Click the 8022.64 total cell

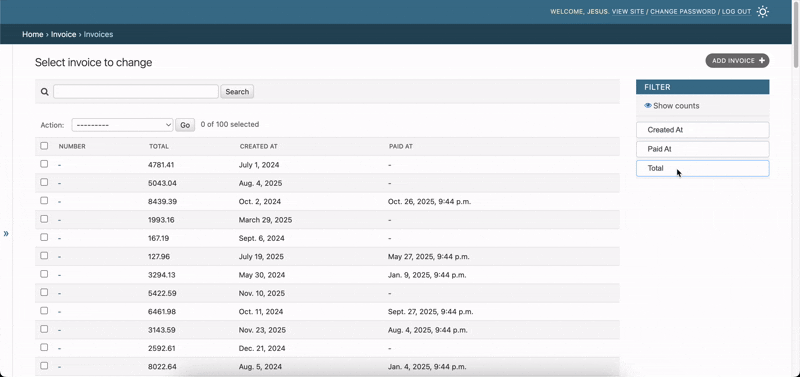tap(162, 367)
